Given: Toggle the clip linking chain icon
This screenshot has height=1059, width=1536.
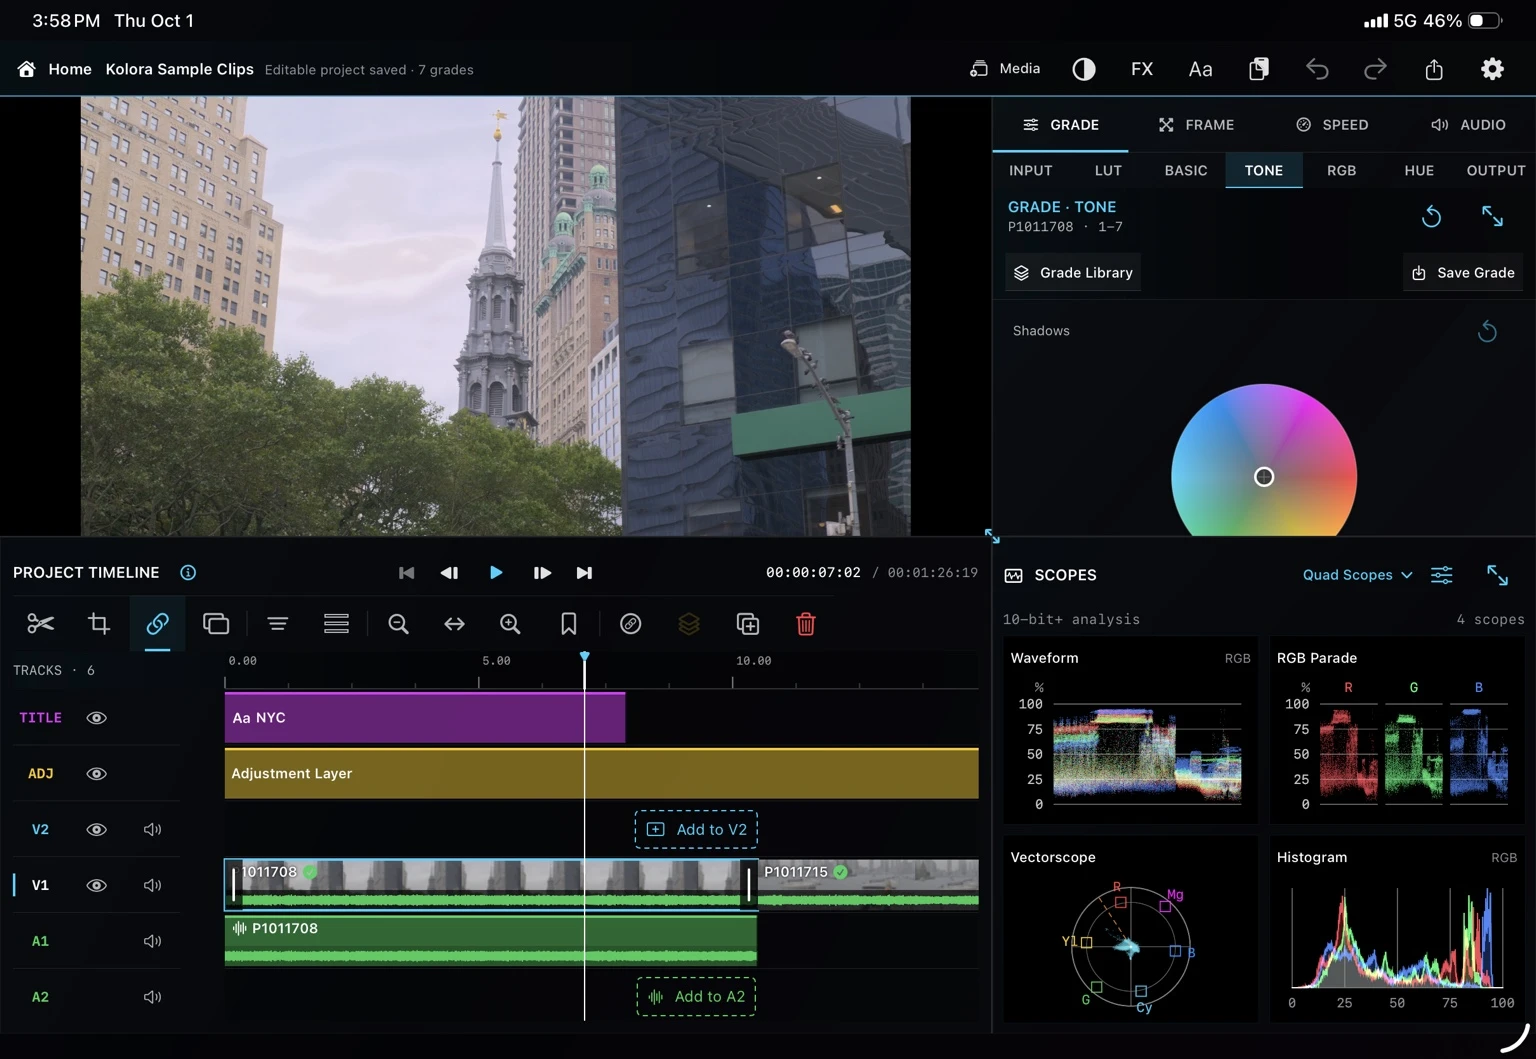Looking at the screenshot, I should 157,624.
